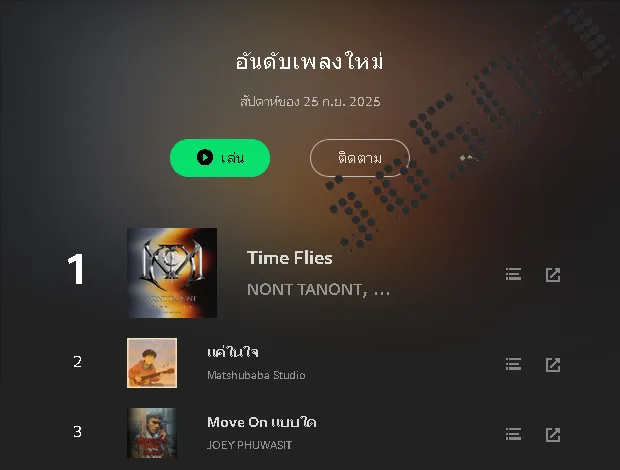The height and width of the screenshot is (470, 620).
Task: Click the list icon for Time Flies
Action: pyautogui.click(x=513, y=274)
